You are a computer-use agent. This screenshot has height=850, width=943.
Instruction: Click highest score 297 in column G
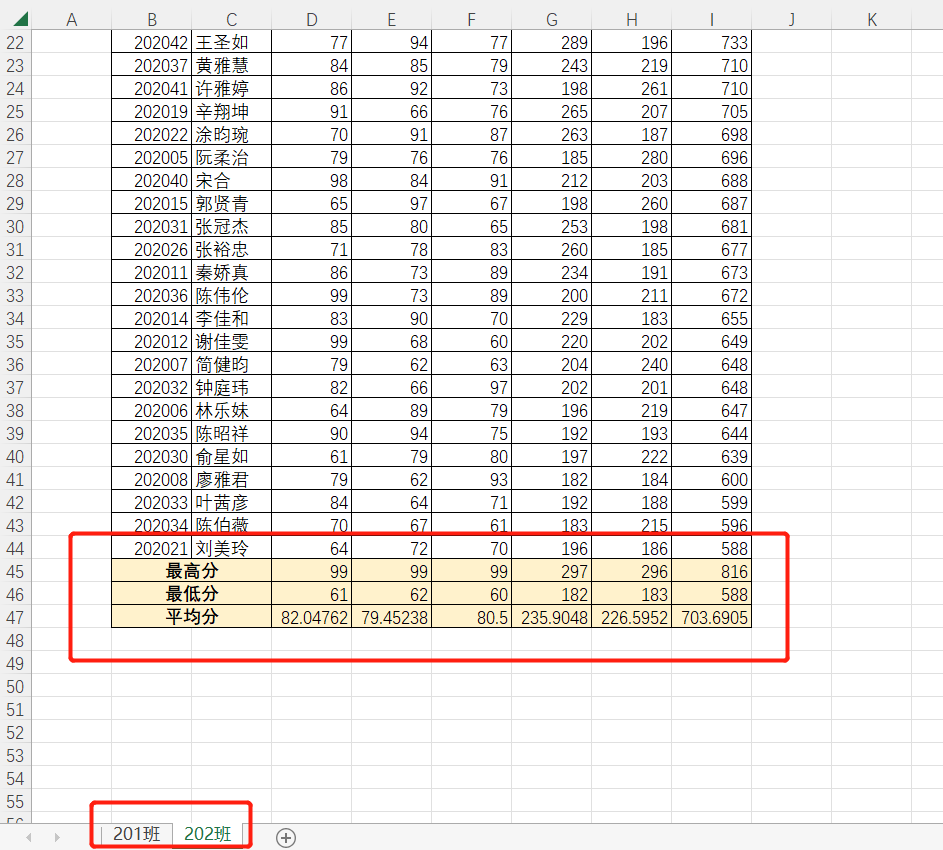point(551,571)
